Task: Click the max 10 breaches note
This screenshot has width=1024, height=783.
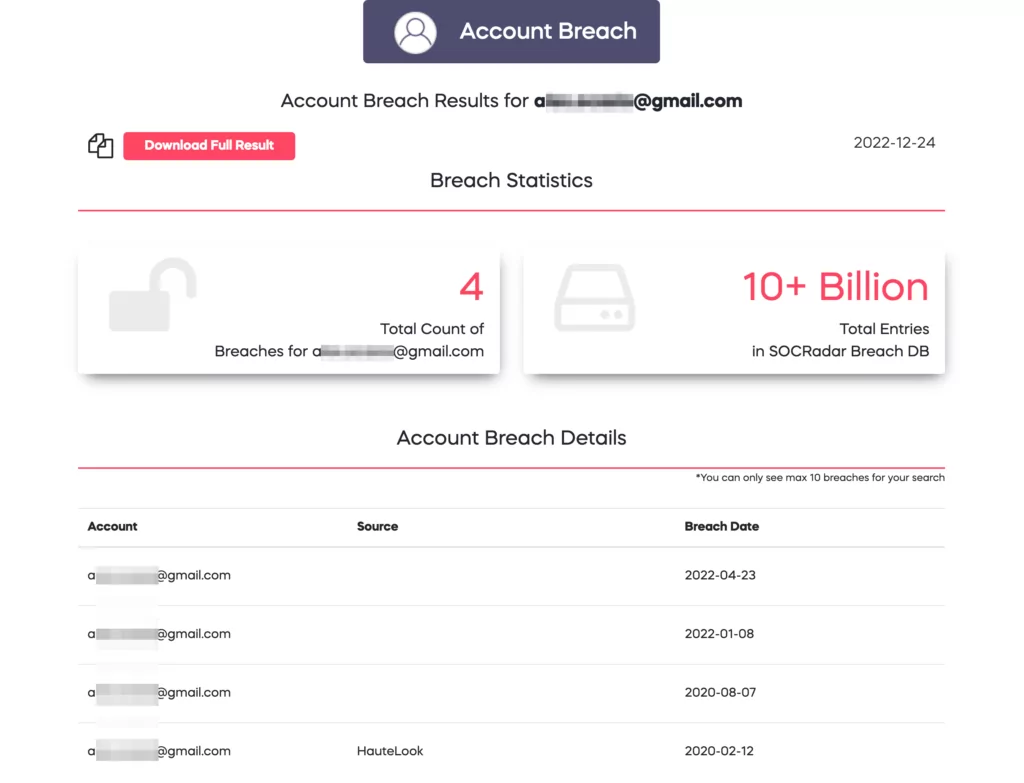Action: [820, 478]
